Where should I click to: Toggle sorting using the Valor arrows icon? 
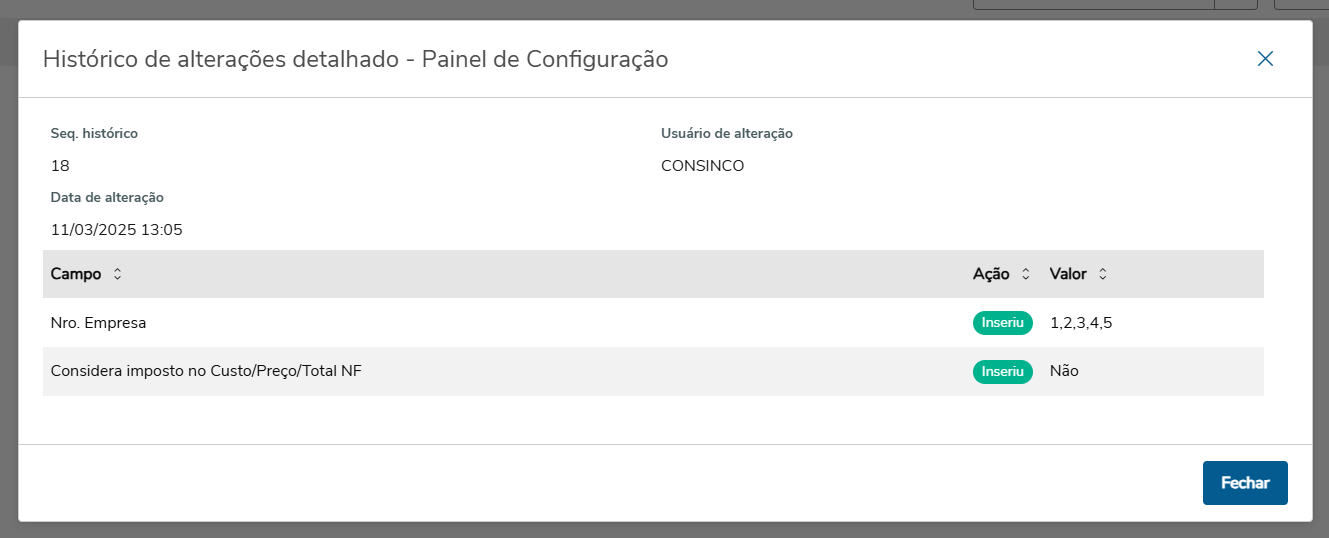pos(1102,274)
